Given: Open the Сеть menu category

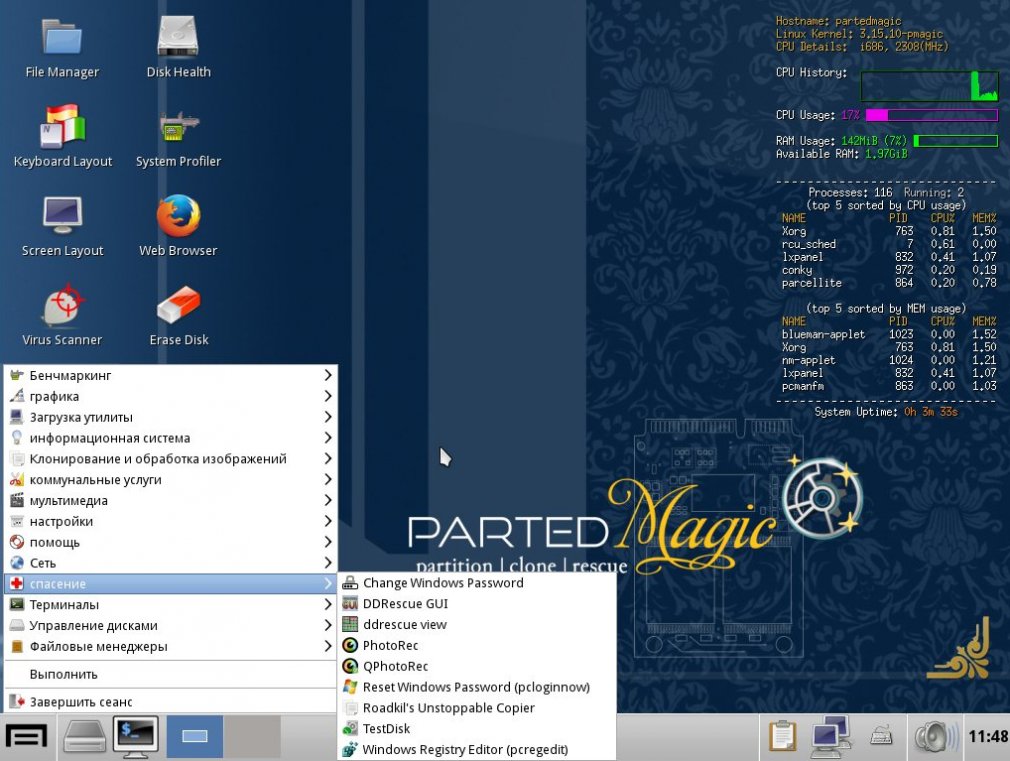Looking at the screenshot, I should [x=171, y=563].
